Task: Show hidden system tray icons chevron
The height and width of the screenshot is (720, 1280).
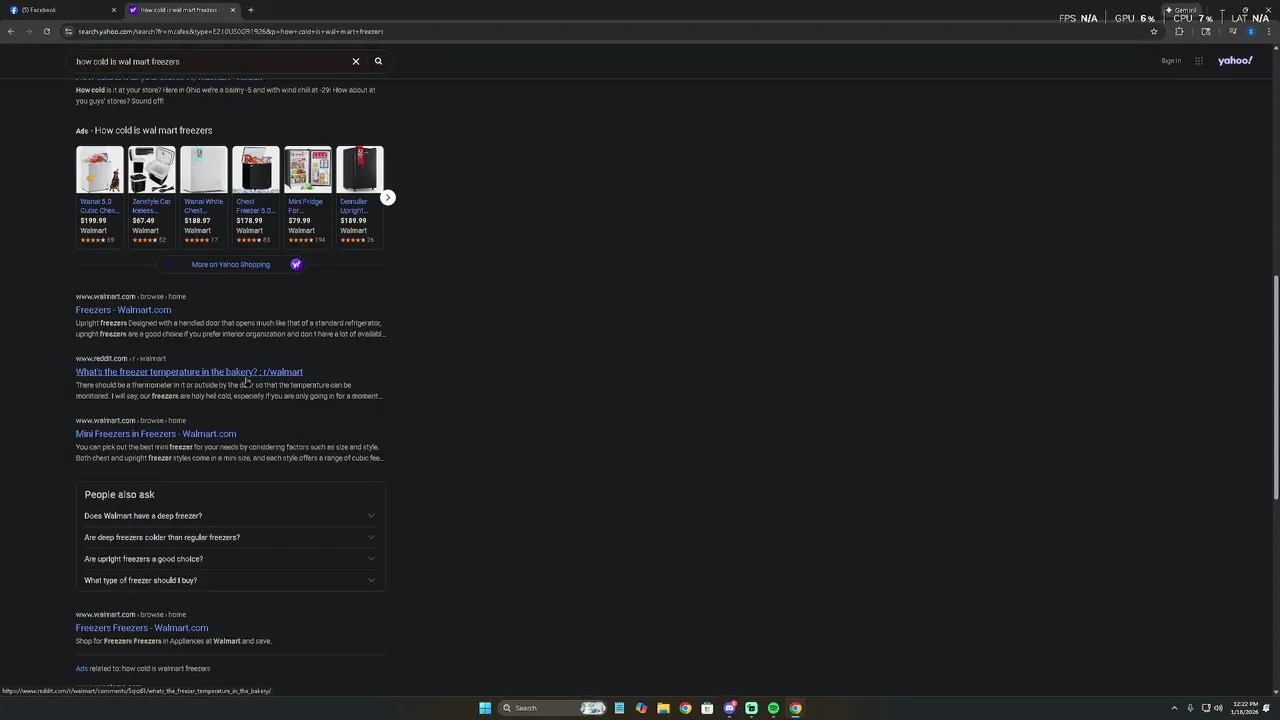Action: (x=1175, y=708)
